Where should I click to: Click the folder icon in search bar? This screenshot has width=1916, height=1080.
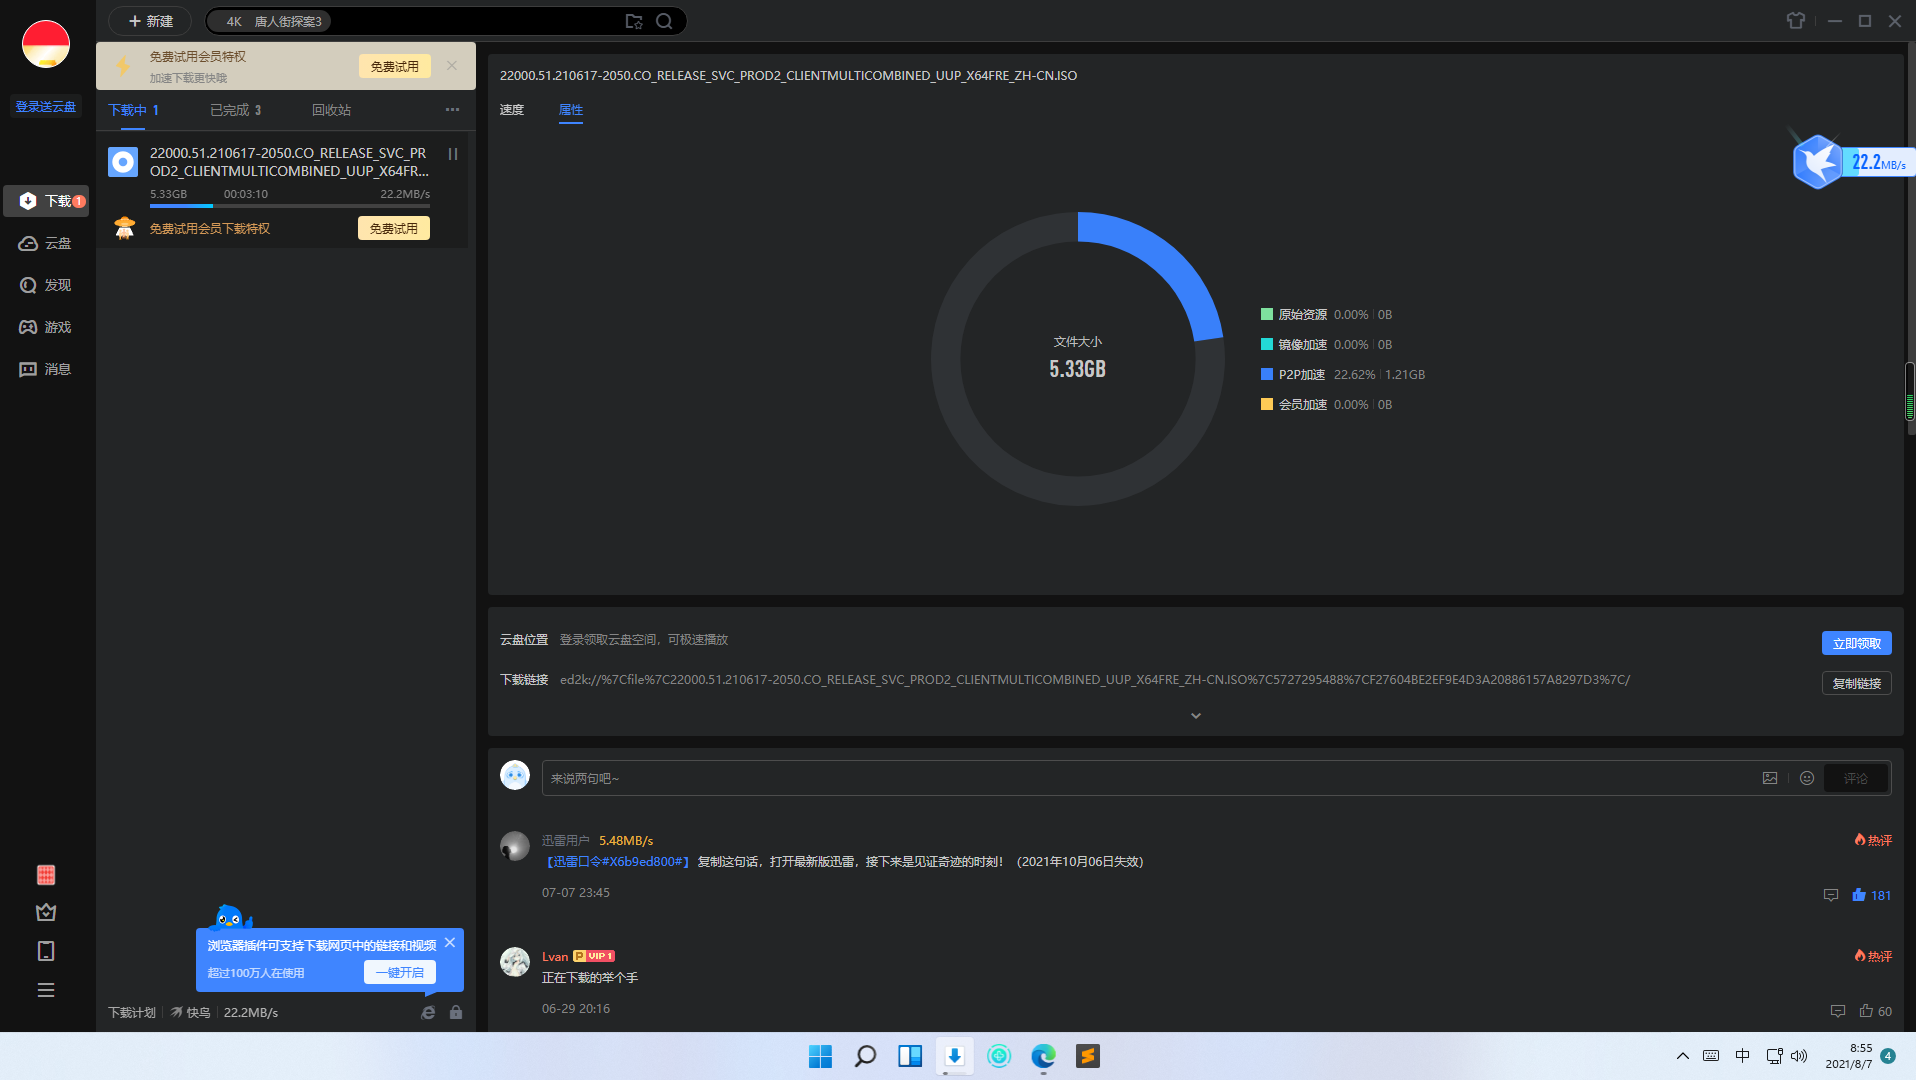(634, 21)
